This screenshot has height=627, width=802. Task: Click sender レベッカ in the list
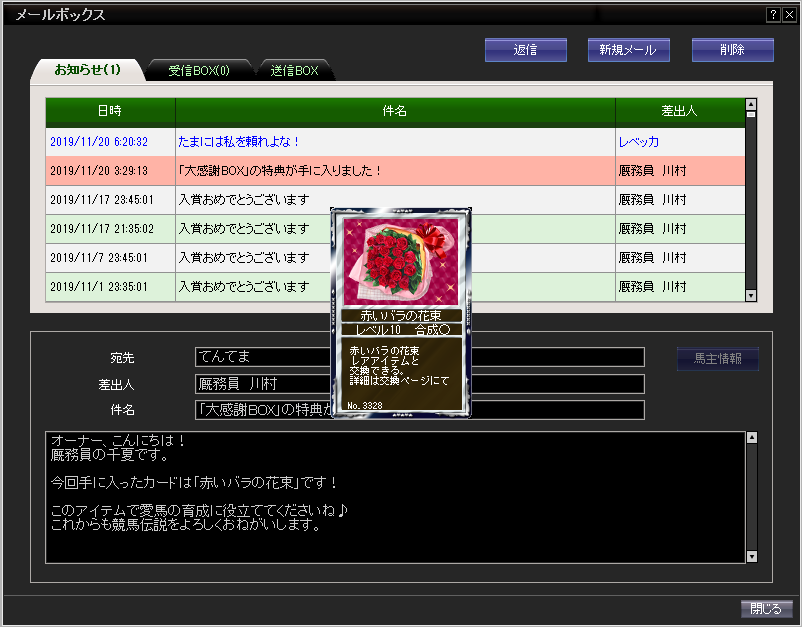[639, 142]
